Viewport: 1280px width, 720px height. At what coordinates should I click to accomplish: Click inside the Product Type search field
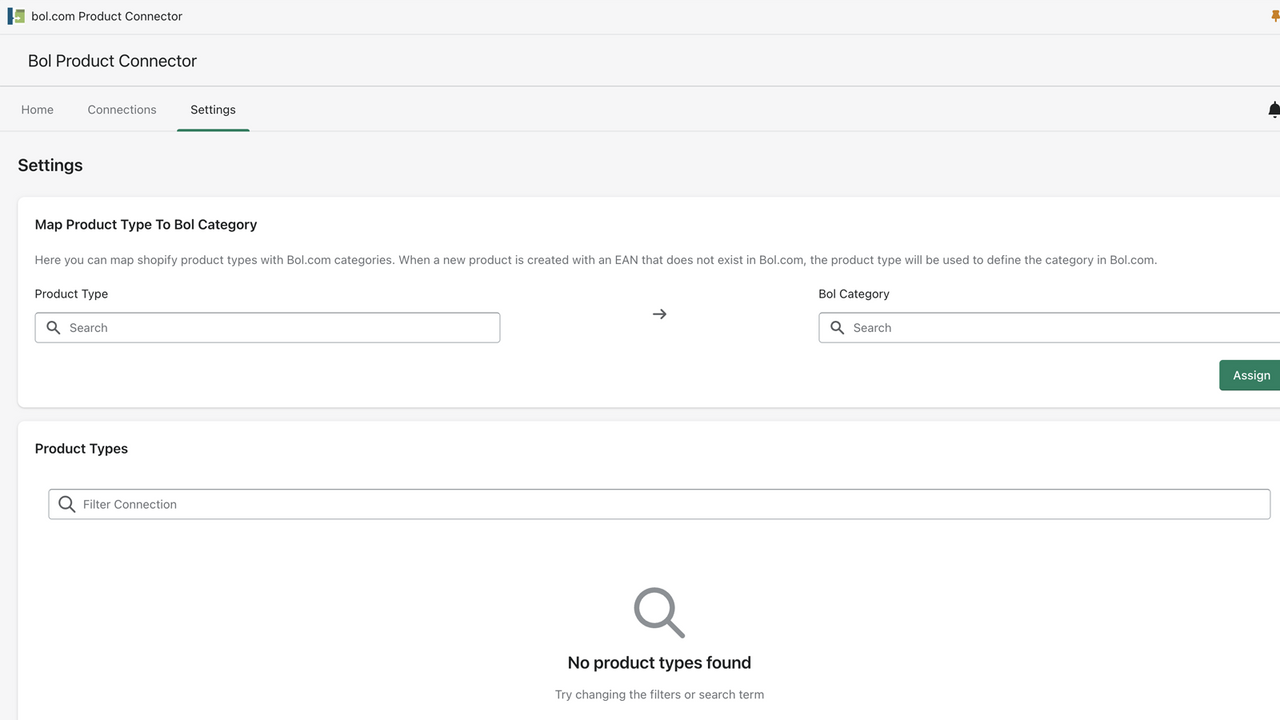(267, 327)
